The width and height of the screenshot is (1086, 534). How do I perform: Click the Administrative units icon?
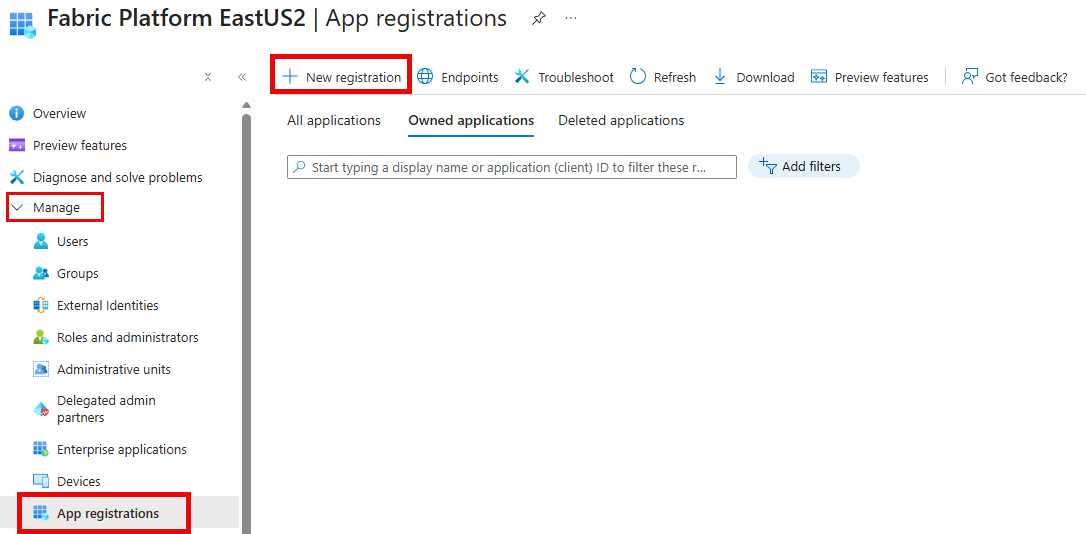click(x=41, y=369)
